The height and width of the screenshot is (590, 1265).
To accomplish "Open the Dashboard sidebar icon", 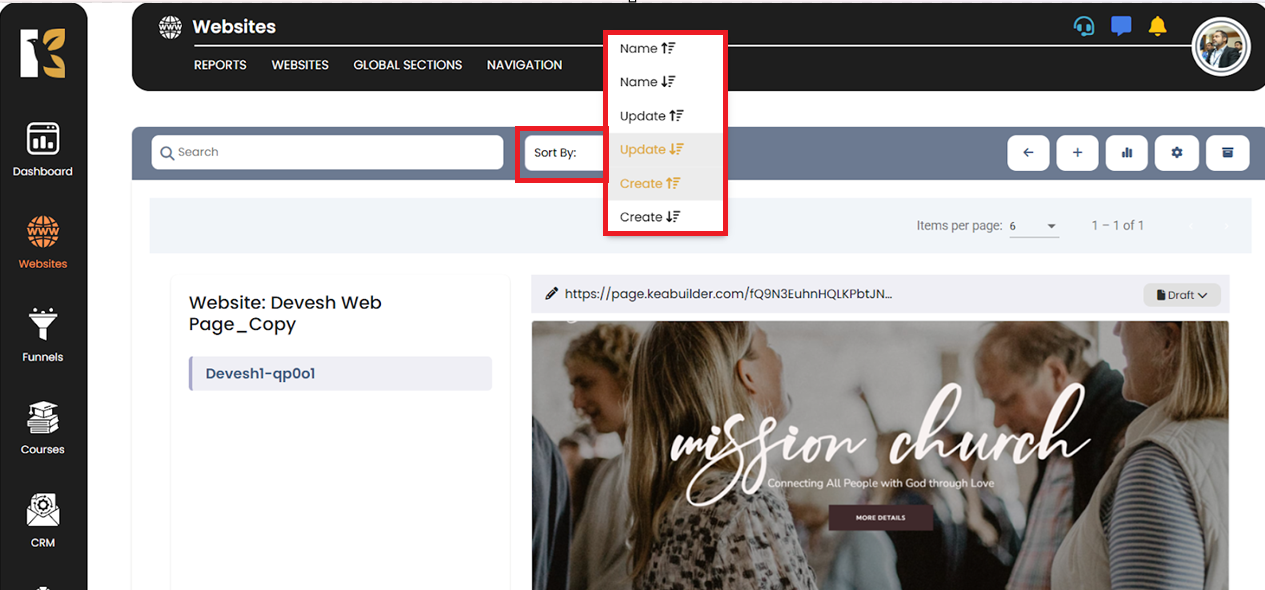I will pos(42,148).
